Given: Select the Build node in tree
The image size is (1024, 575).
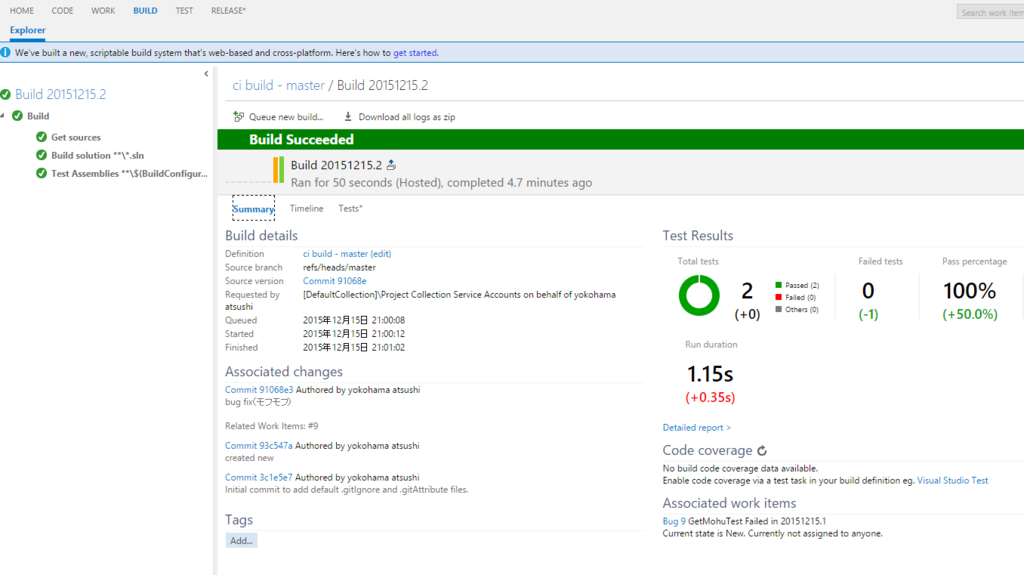Looking at the screenshot, I should [38, 116].
